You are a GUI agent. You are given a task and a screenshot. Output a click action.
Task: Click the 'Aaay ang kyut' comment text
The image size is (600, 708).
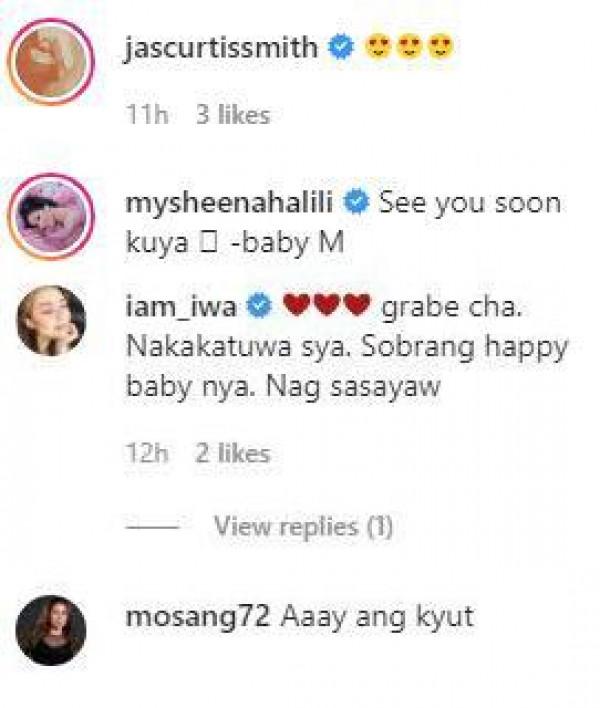(x=377, y=617)
